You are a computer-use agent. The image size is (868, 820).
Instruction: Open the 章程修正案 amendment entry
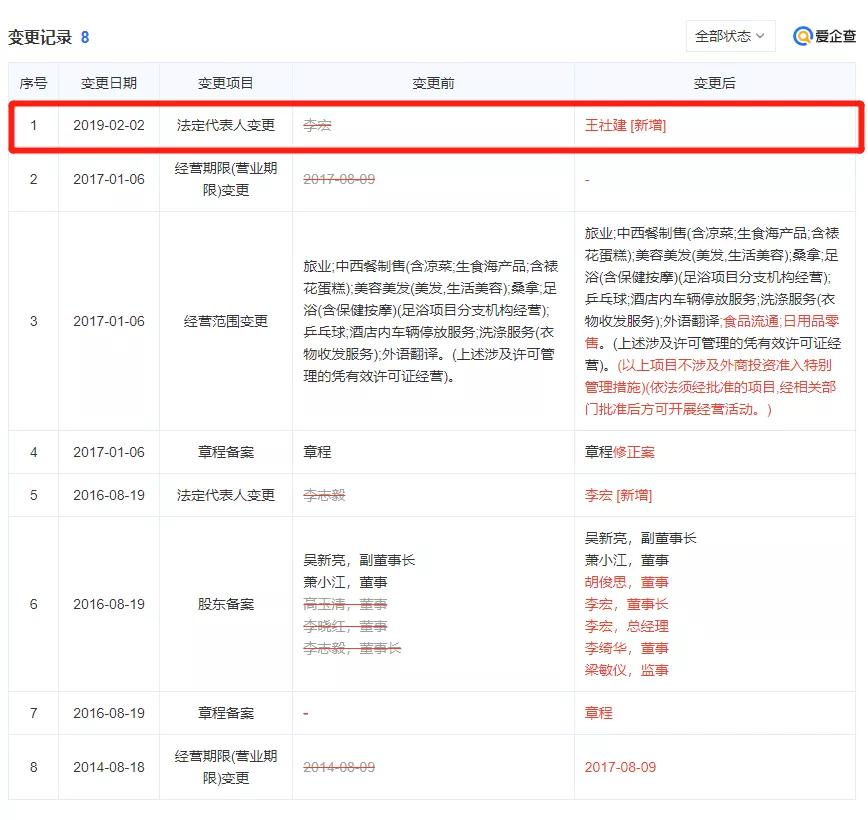622,452
